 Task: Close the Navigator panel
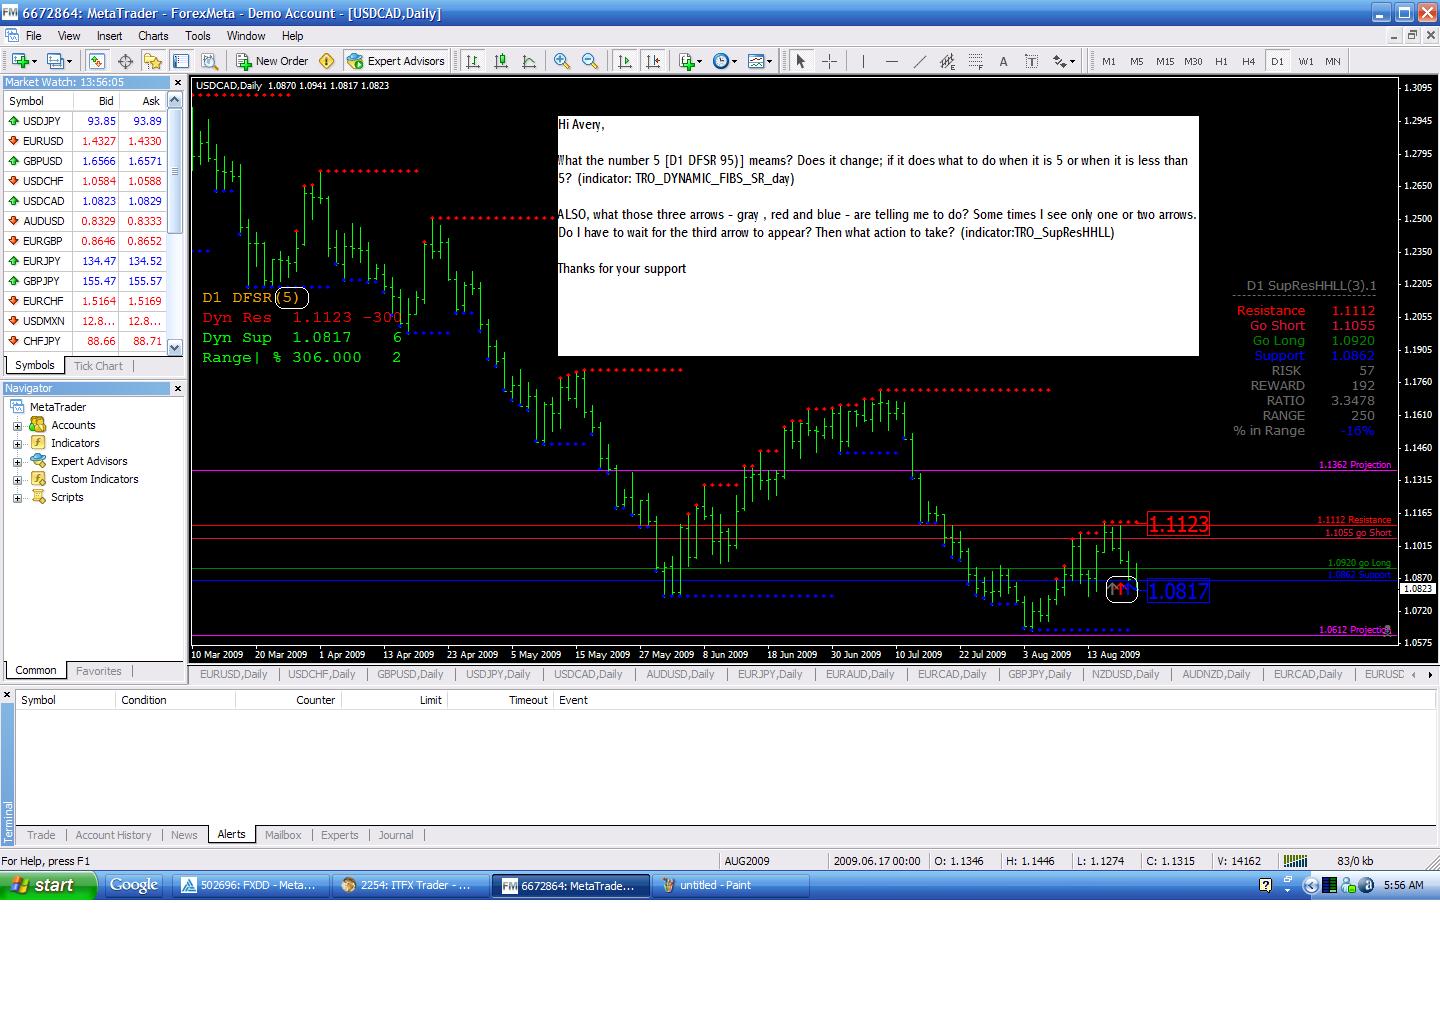[x=178, y=388]
